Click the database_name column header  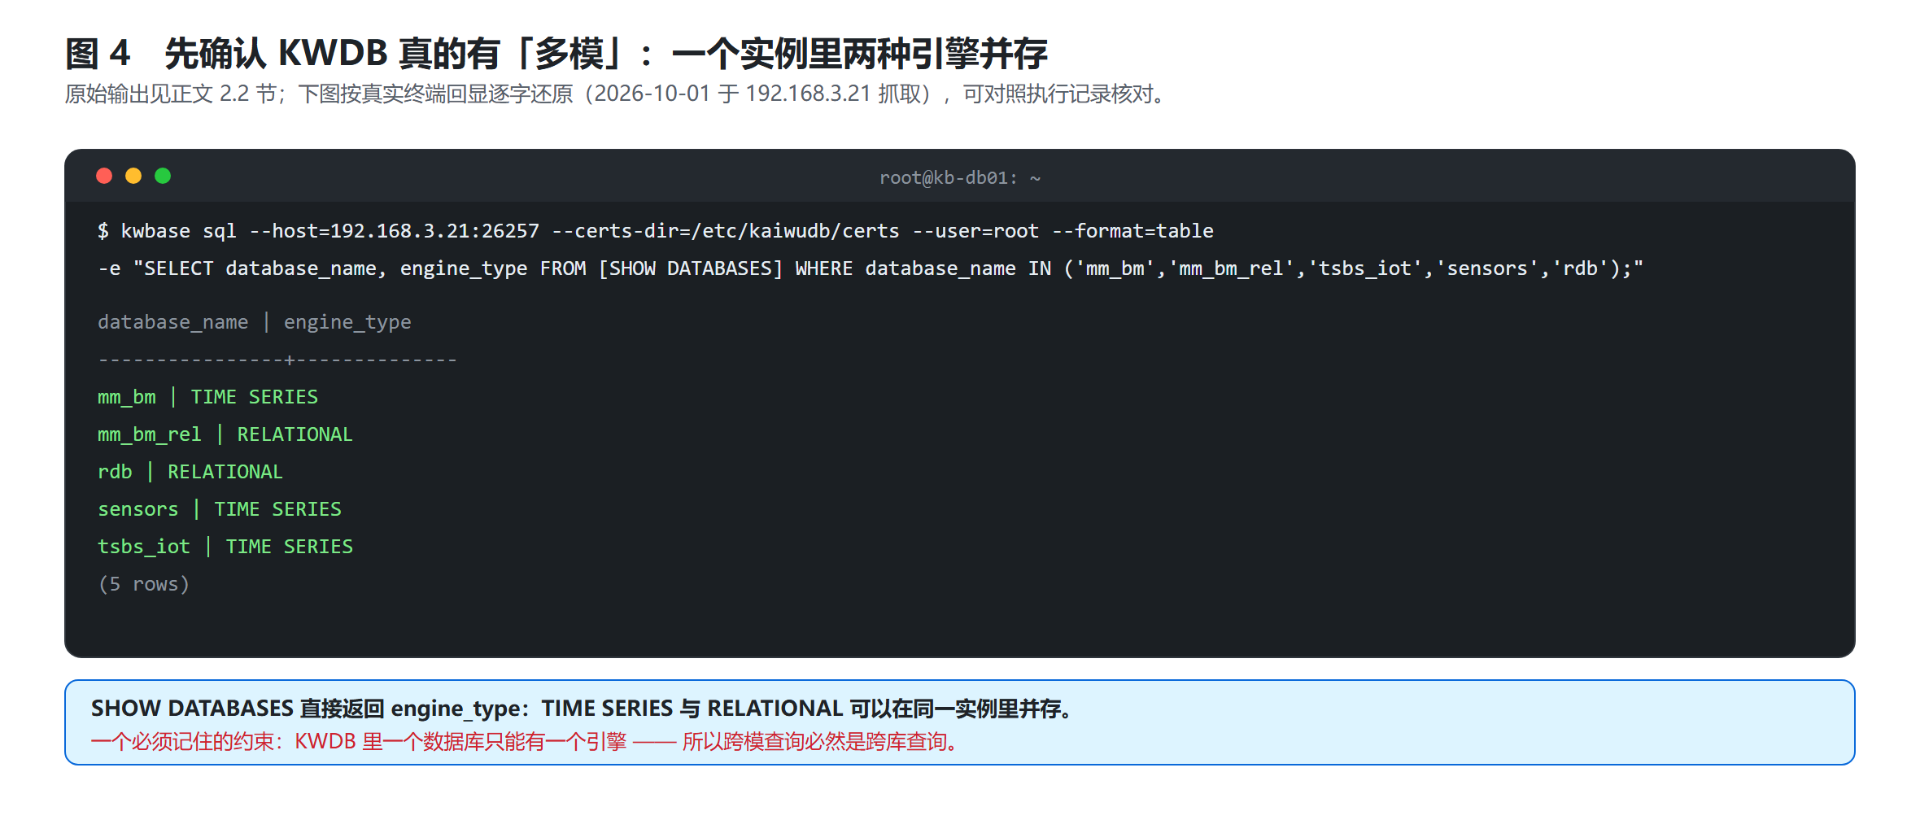click(x=173, y=322)
